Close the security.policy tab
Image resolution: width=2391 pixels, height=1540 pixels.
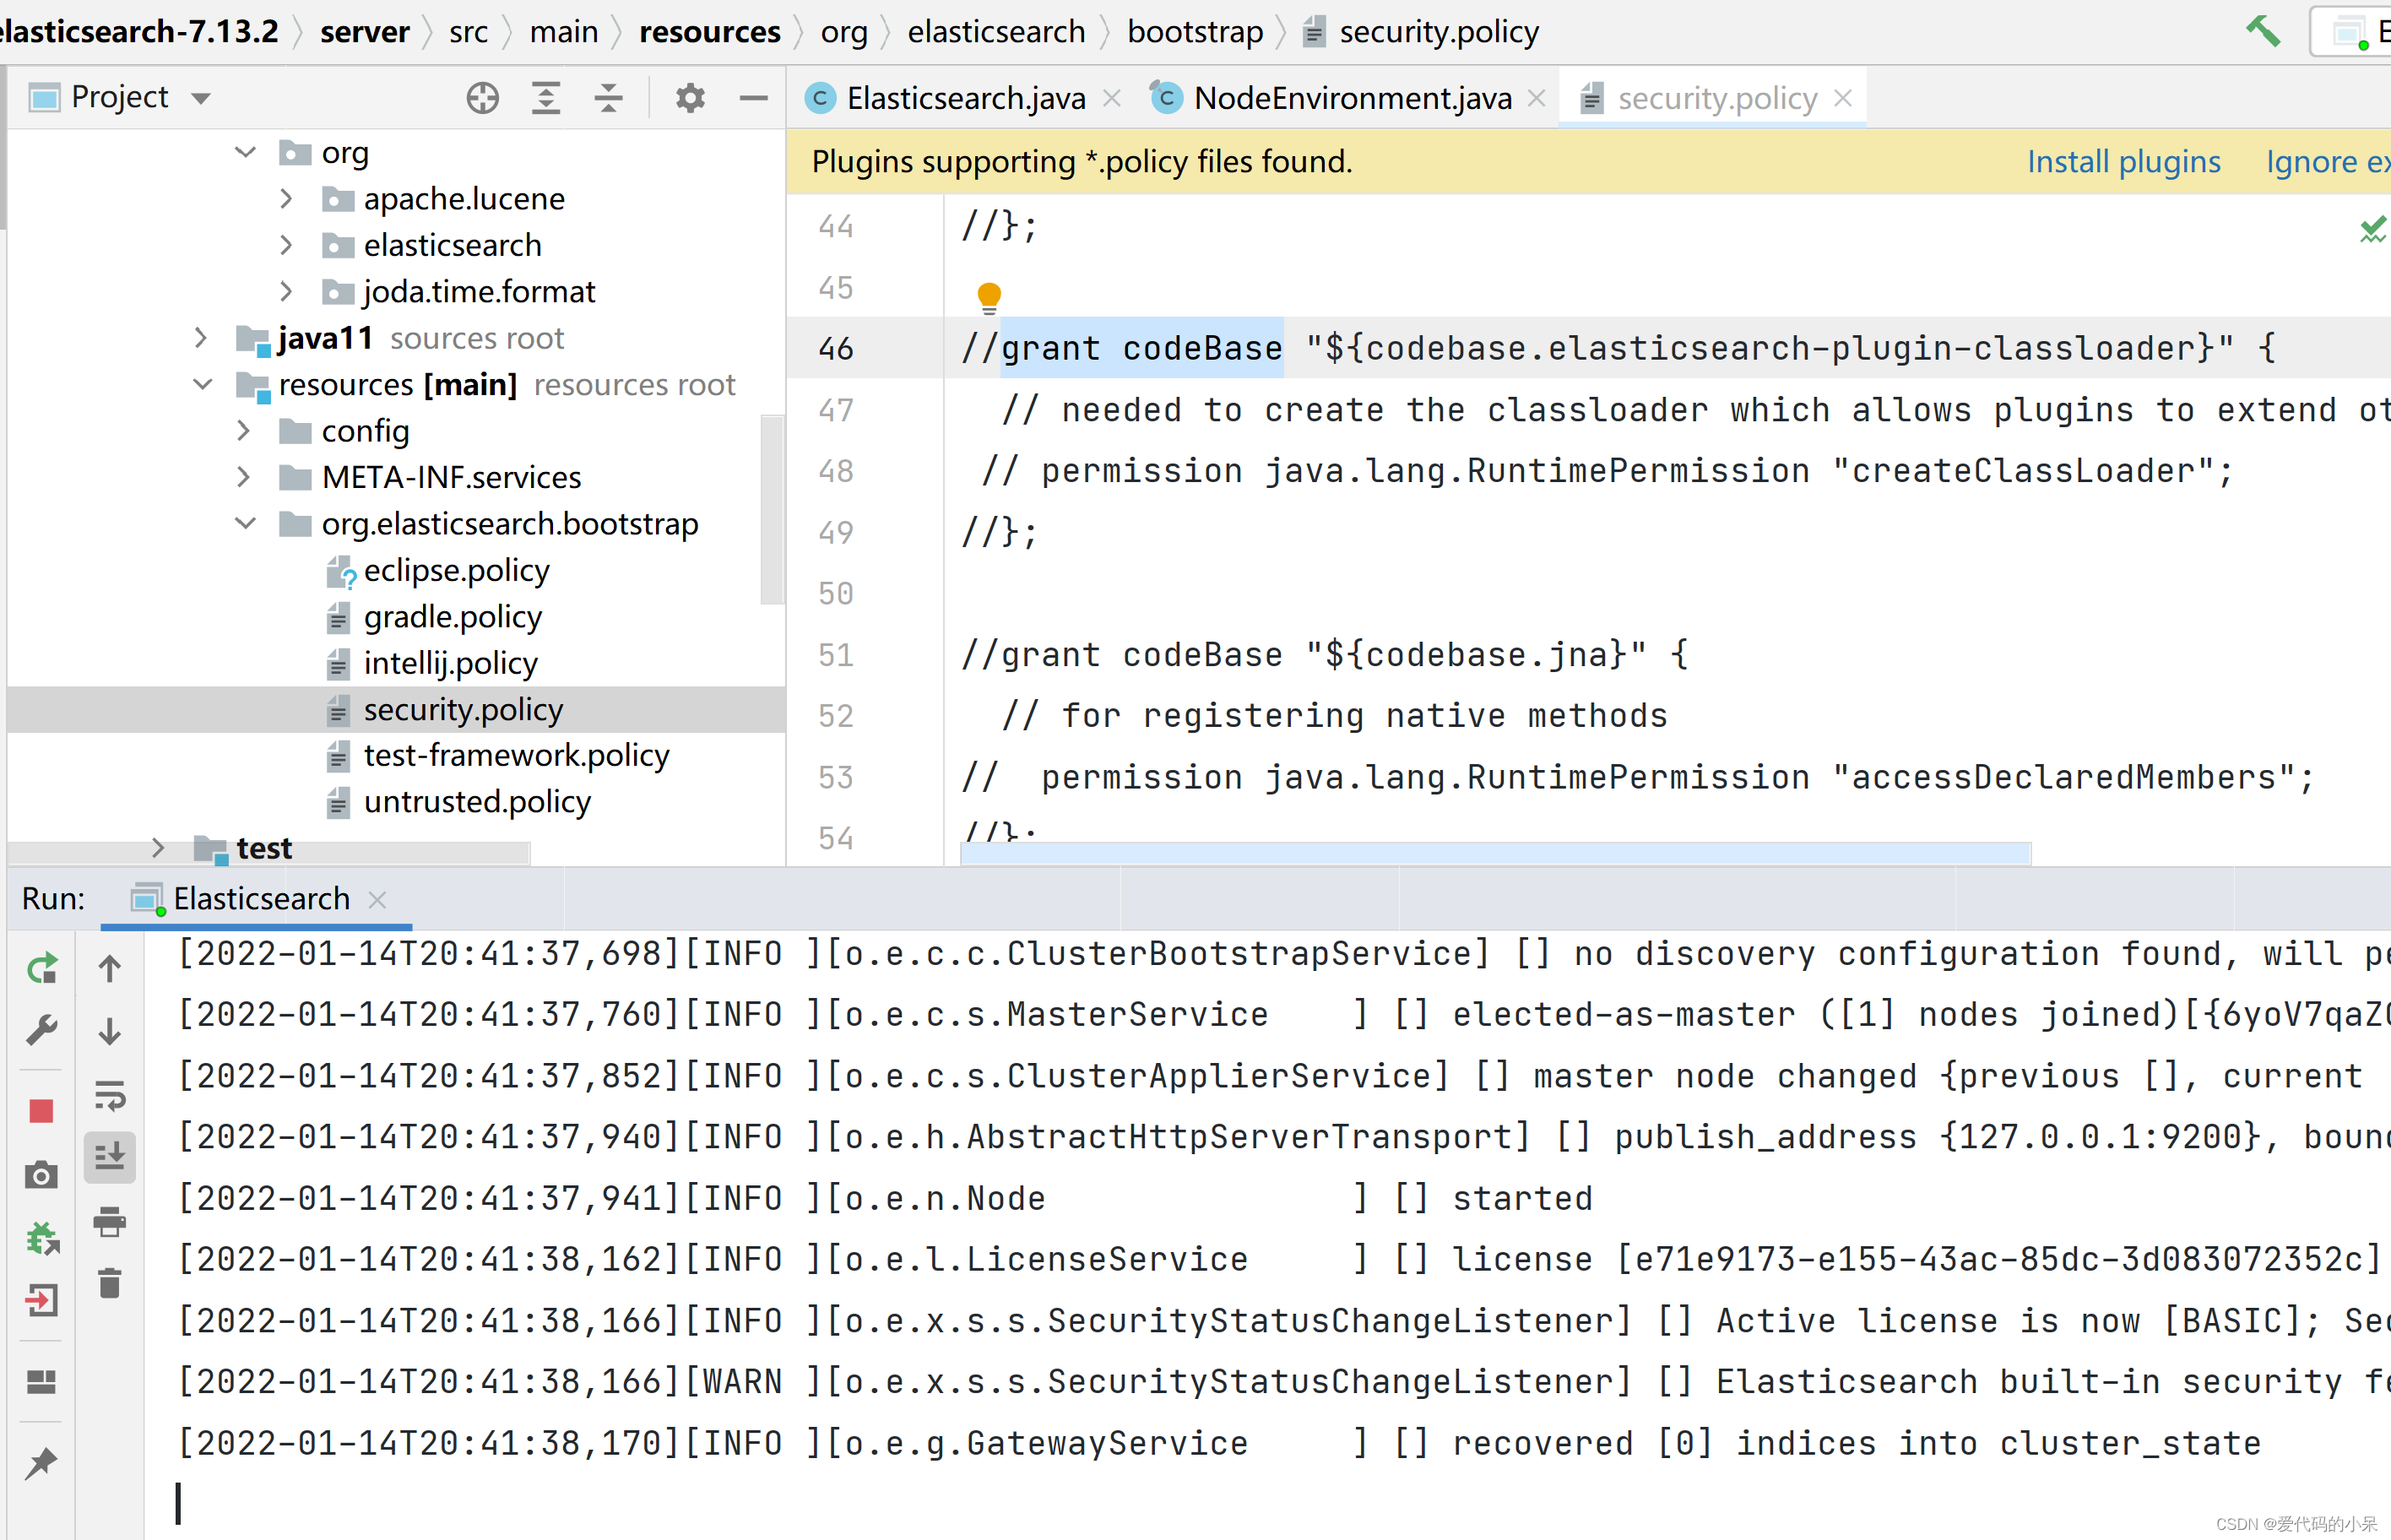pyautogui.click(x=1843, y=98)
